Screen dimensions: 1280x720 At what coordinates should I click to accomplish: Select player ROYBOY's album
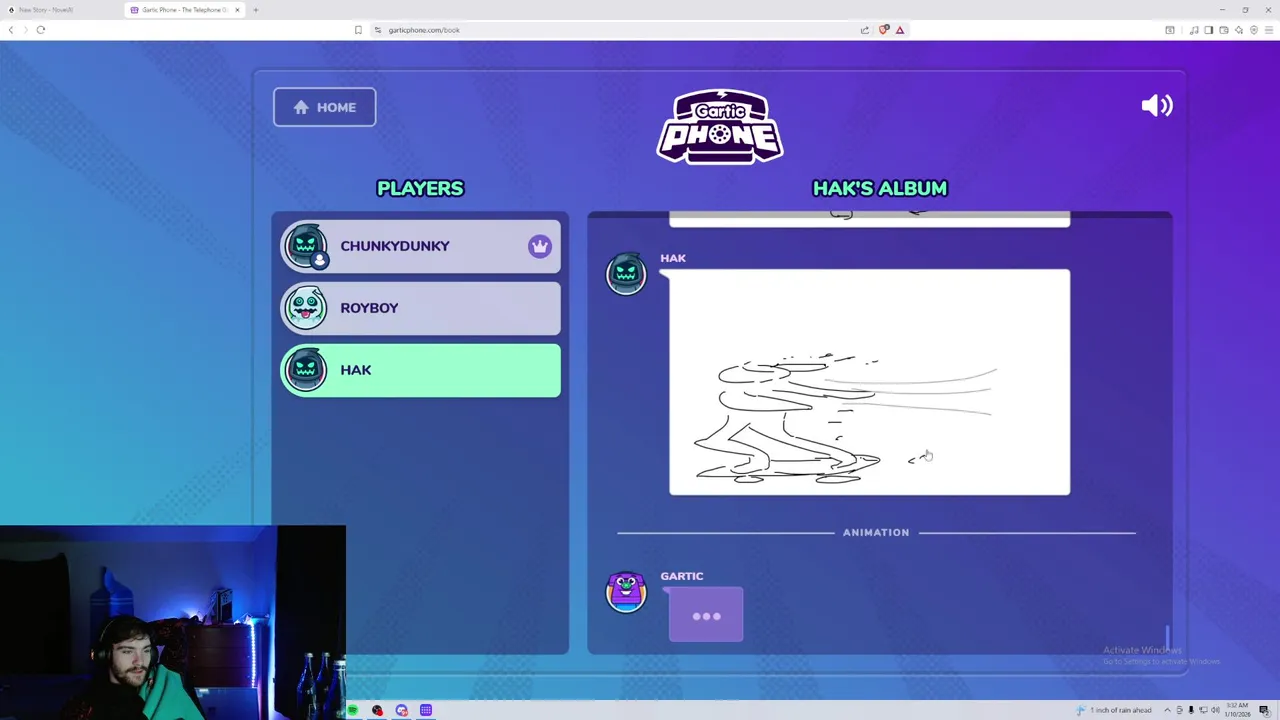420,308
